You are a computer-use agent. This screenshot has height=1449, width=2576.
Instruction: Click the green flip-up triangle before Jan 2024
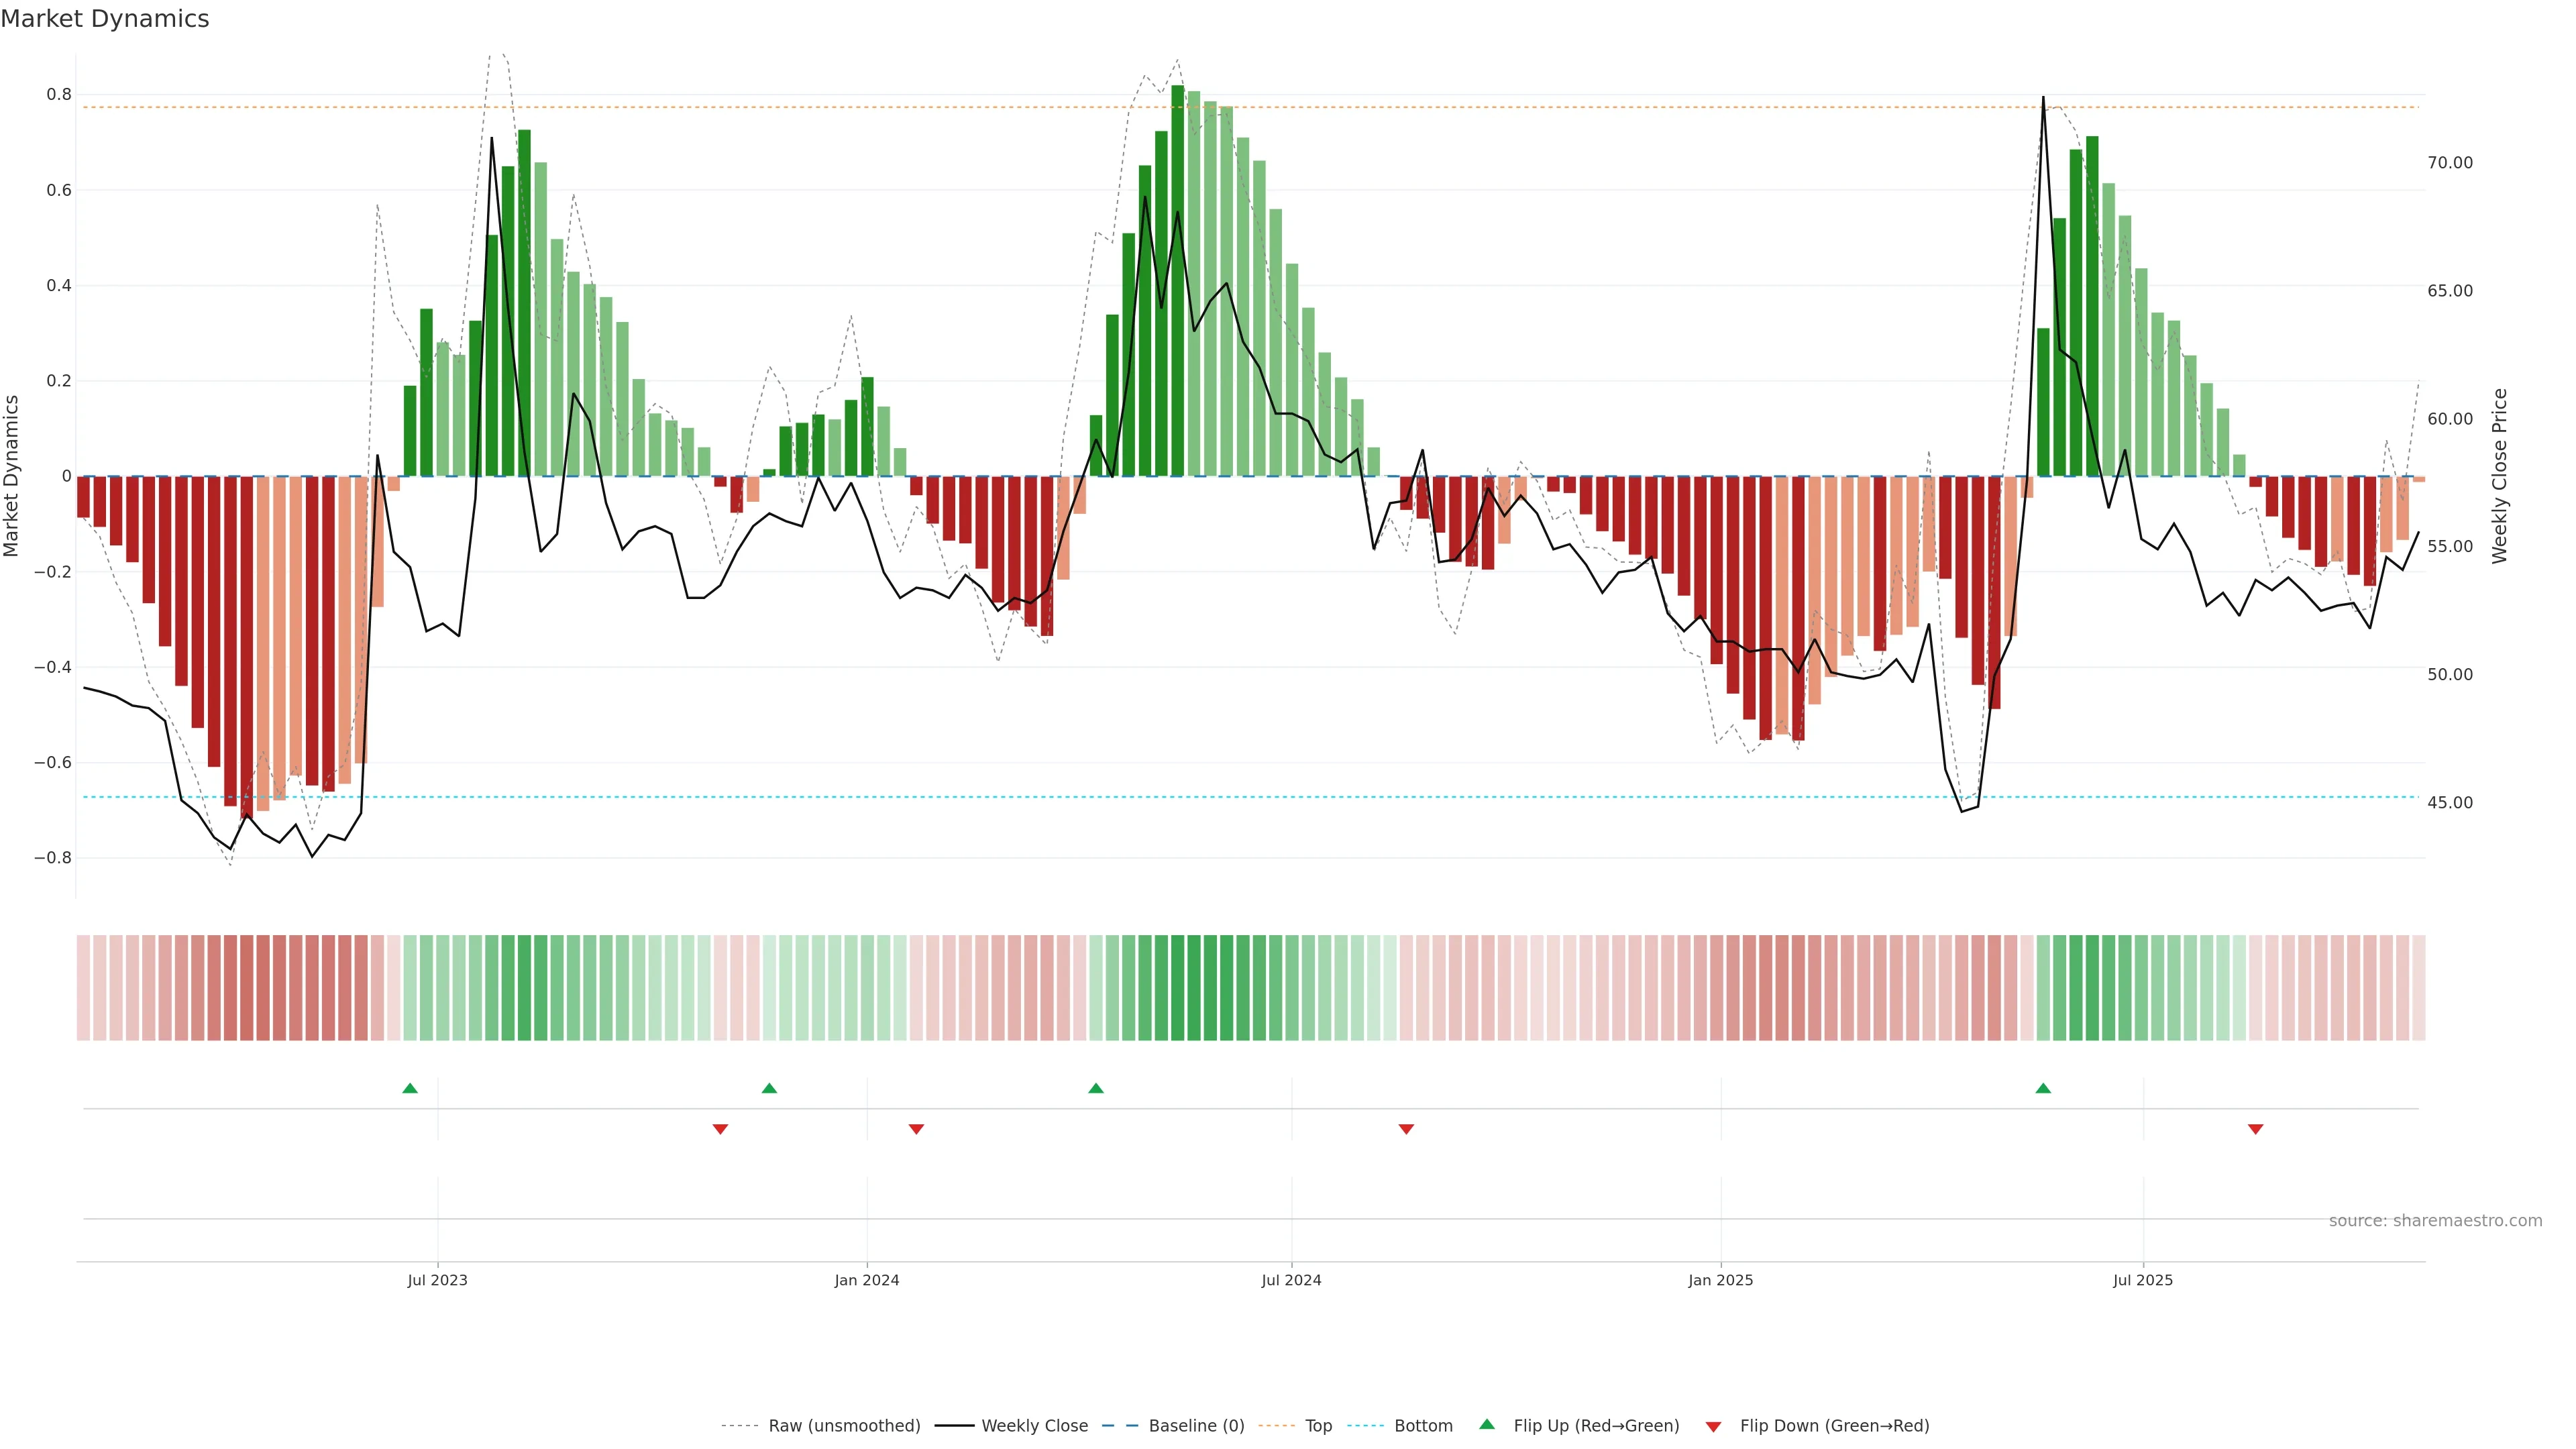pyautogui.click(x=769, y=1088)
